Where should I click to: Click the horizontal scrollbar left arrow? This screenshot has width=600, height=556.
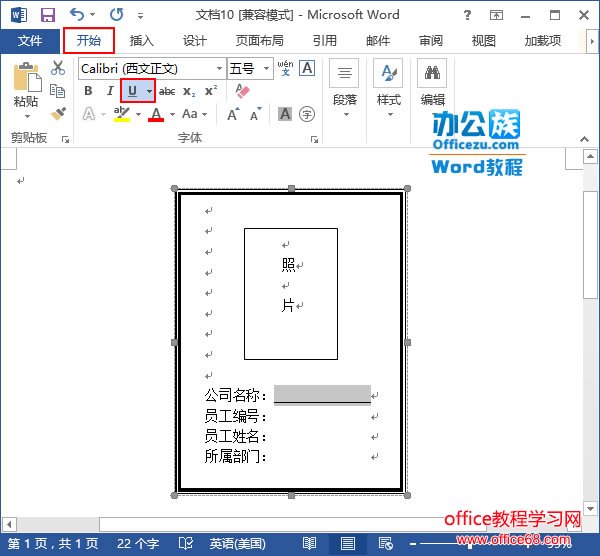(8, 524)
